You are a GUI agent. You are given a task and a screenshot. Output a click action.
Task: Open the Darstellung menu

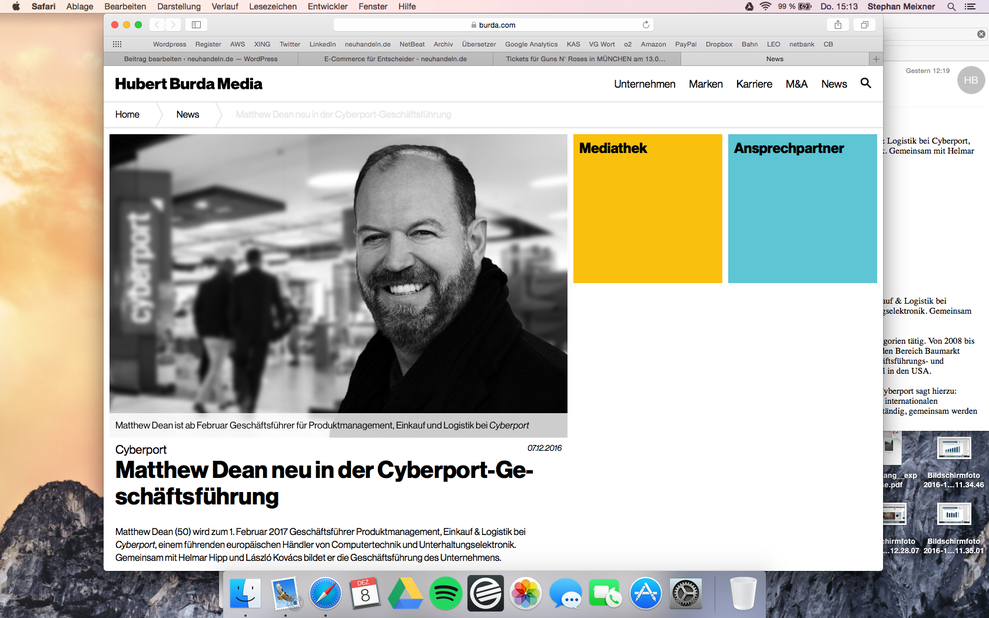click(x=178, y=6)
